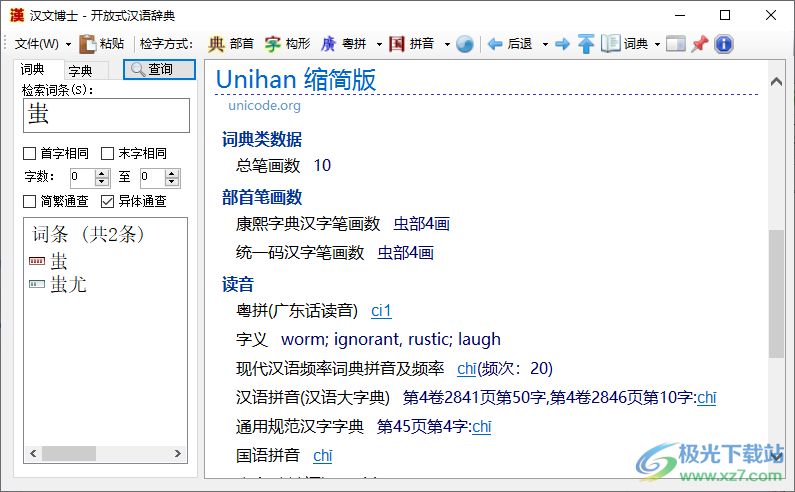Image resolution: width=795 pixels, height=492 pixels.
Task: Click the 词典类数据 section heading
Action: tap(262, 139)
